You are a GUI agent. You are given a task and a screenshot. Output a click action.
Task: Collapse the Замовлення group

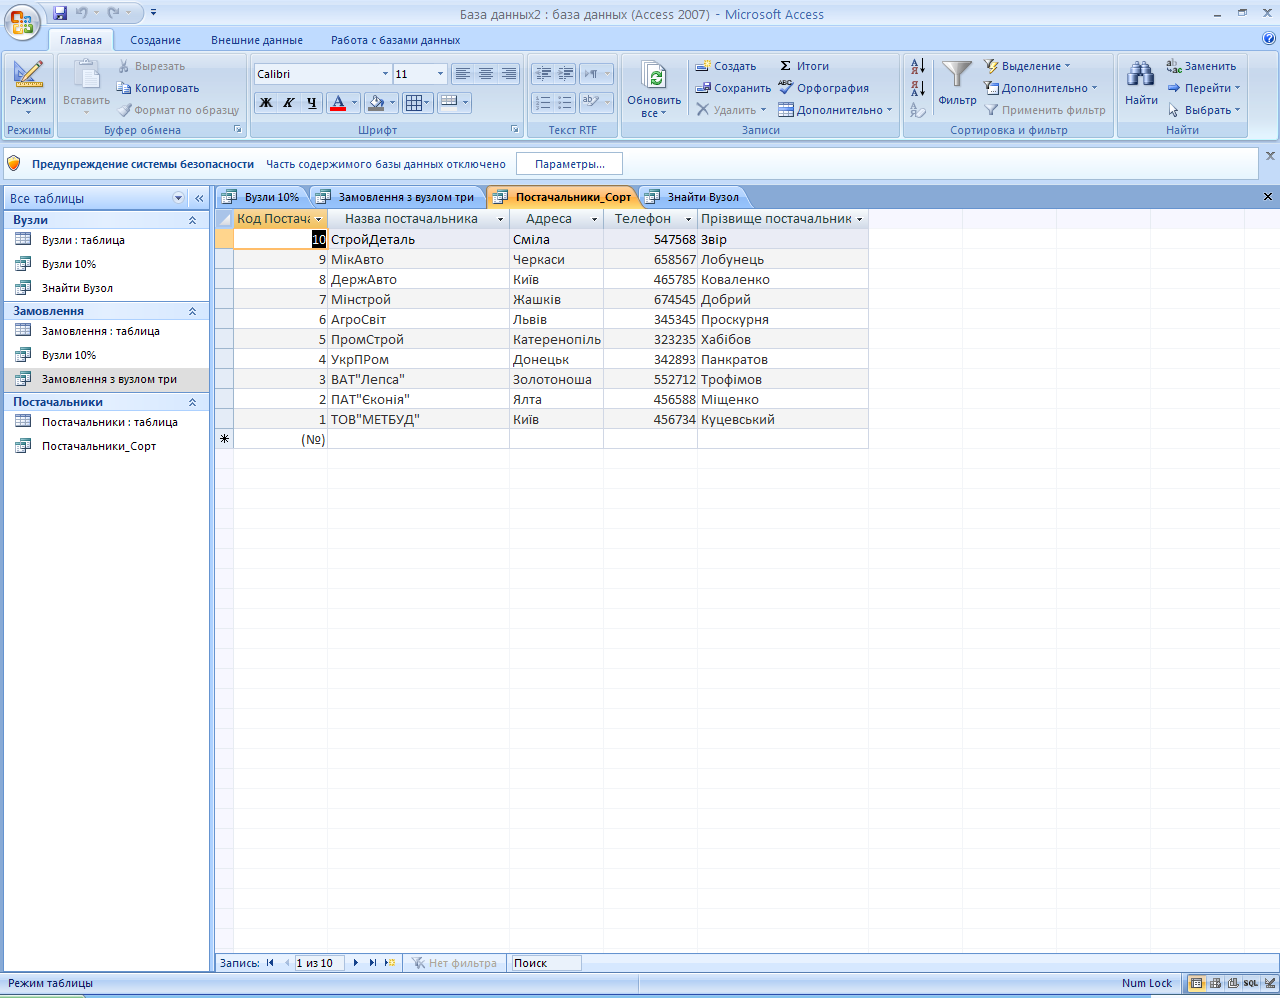pos(193,311)
